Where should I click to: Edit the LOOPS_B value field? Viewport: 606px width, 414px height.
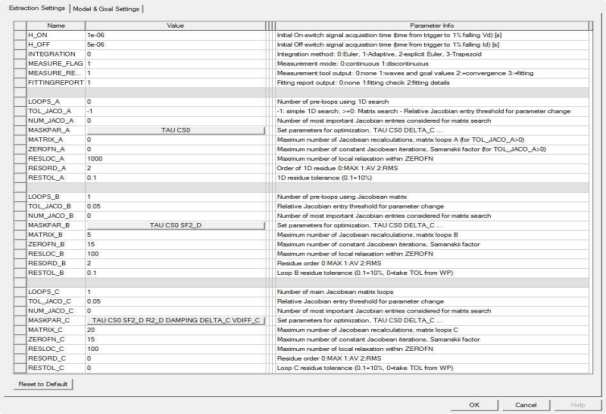click(x=175, y=197)
